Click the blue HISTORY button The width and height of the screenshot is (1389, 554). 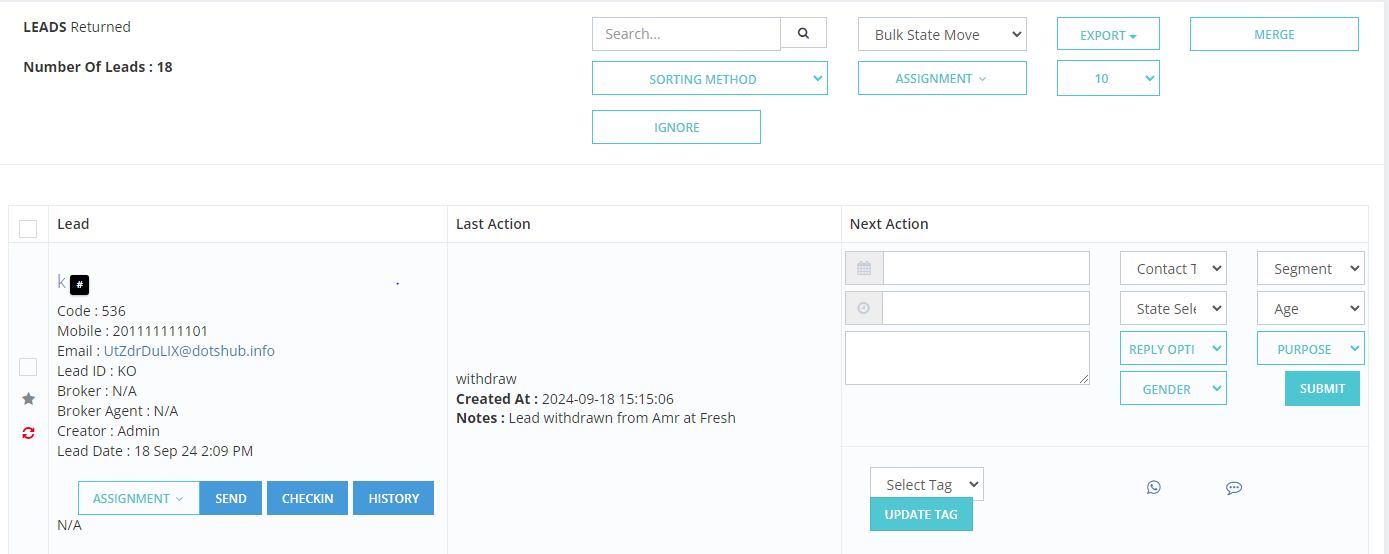393,498
